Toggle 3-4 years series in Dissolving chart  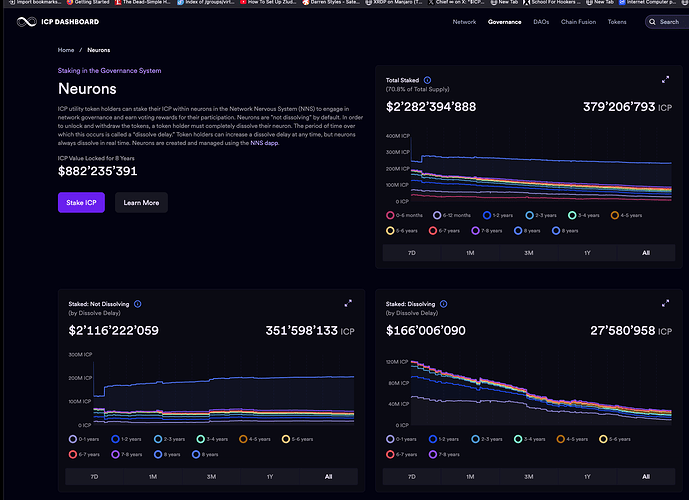click(529, 439)
